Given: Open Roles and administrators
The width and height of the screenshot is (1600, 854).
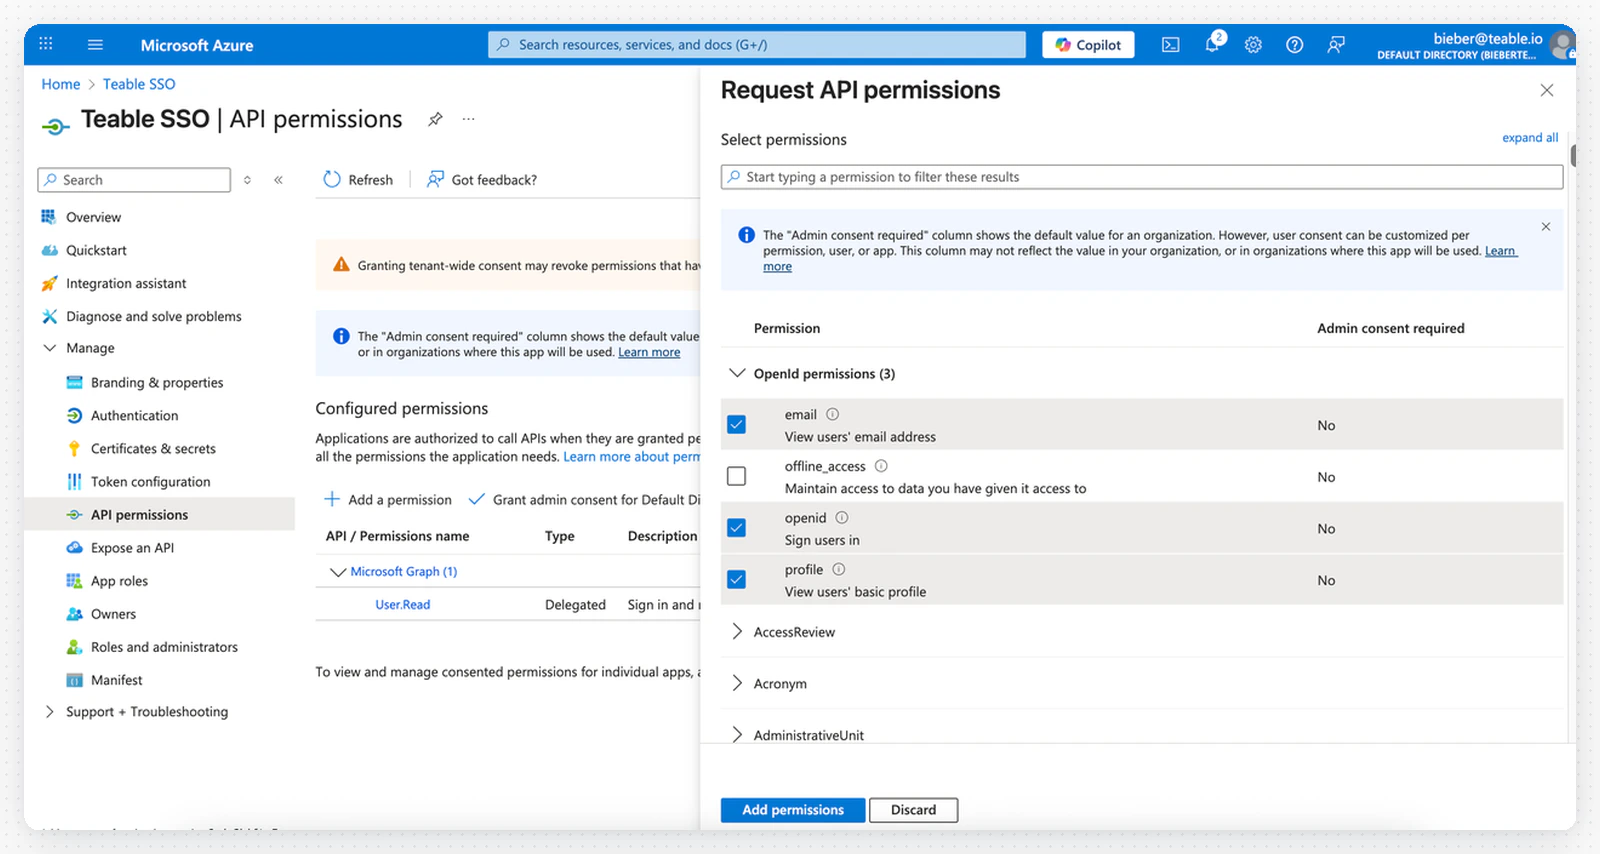Looking at the screenshot, I should coord(165,646).
